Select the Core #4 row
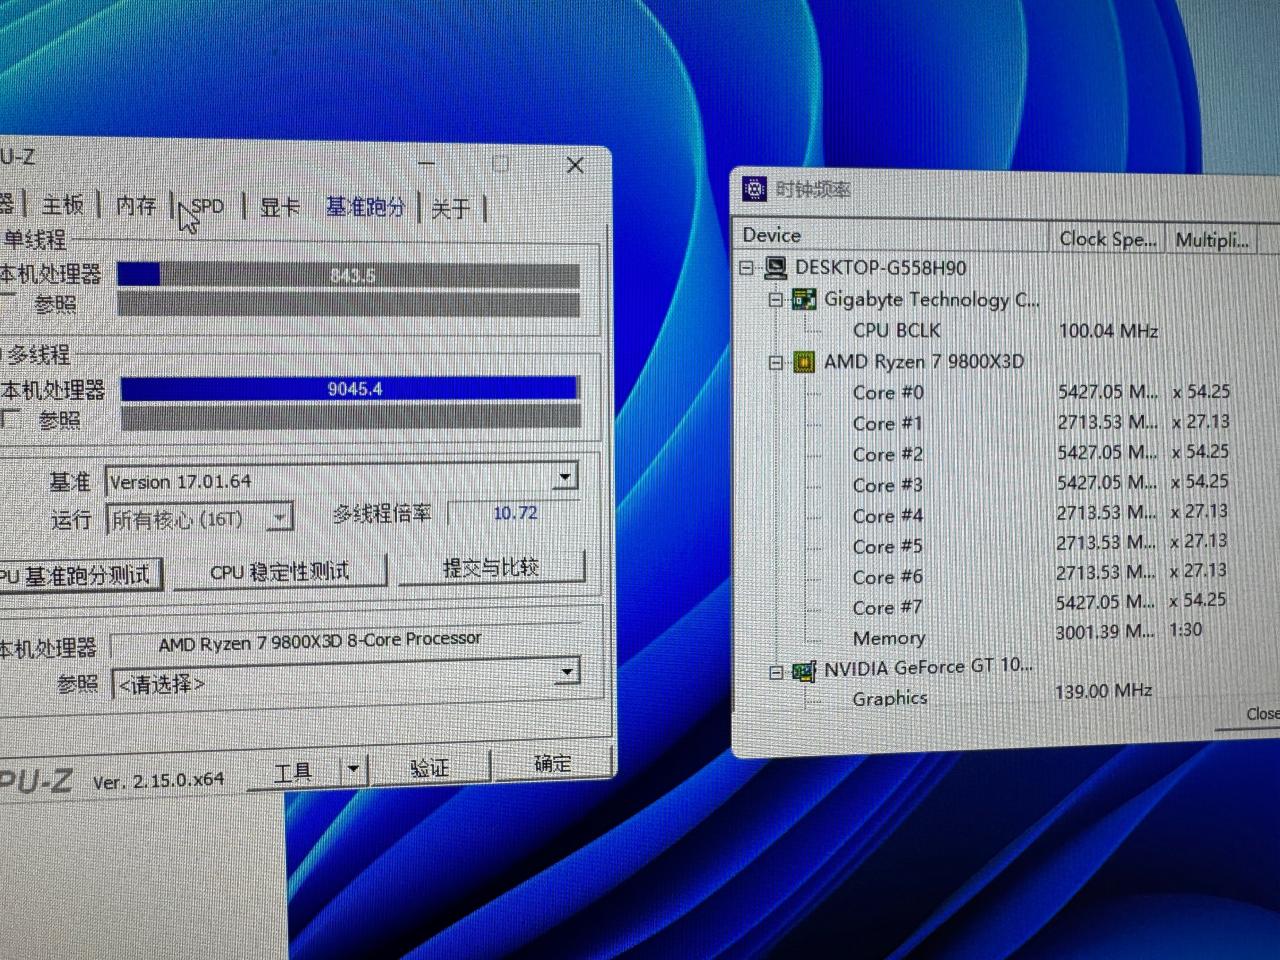The height and width of the screenshot is (960, 1280). [888, 517]
